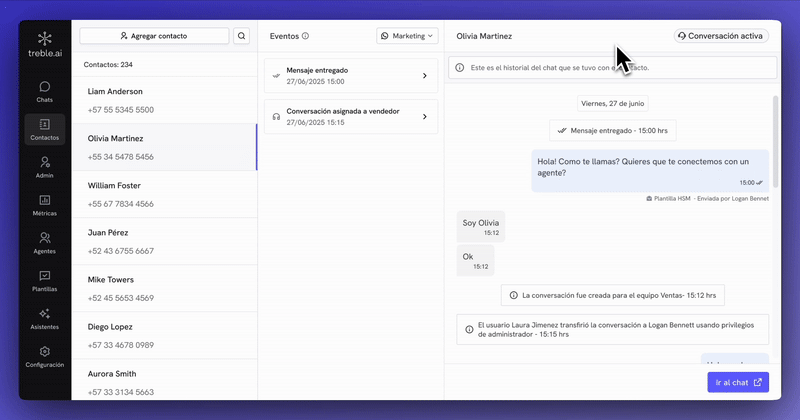
Task: Select contact Olivia Martinez in list
Action: [164, 147]
